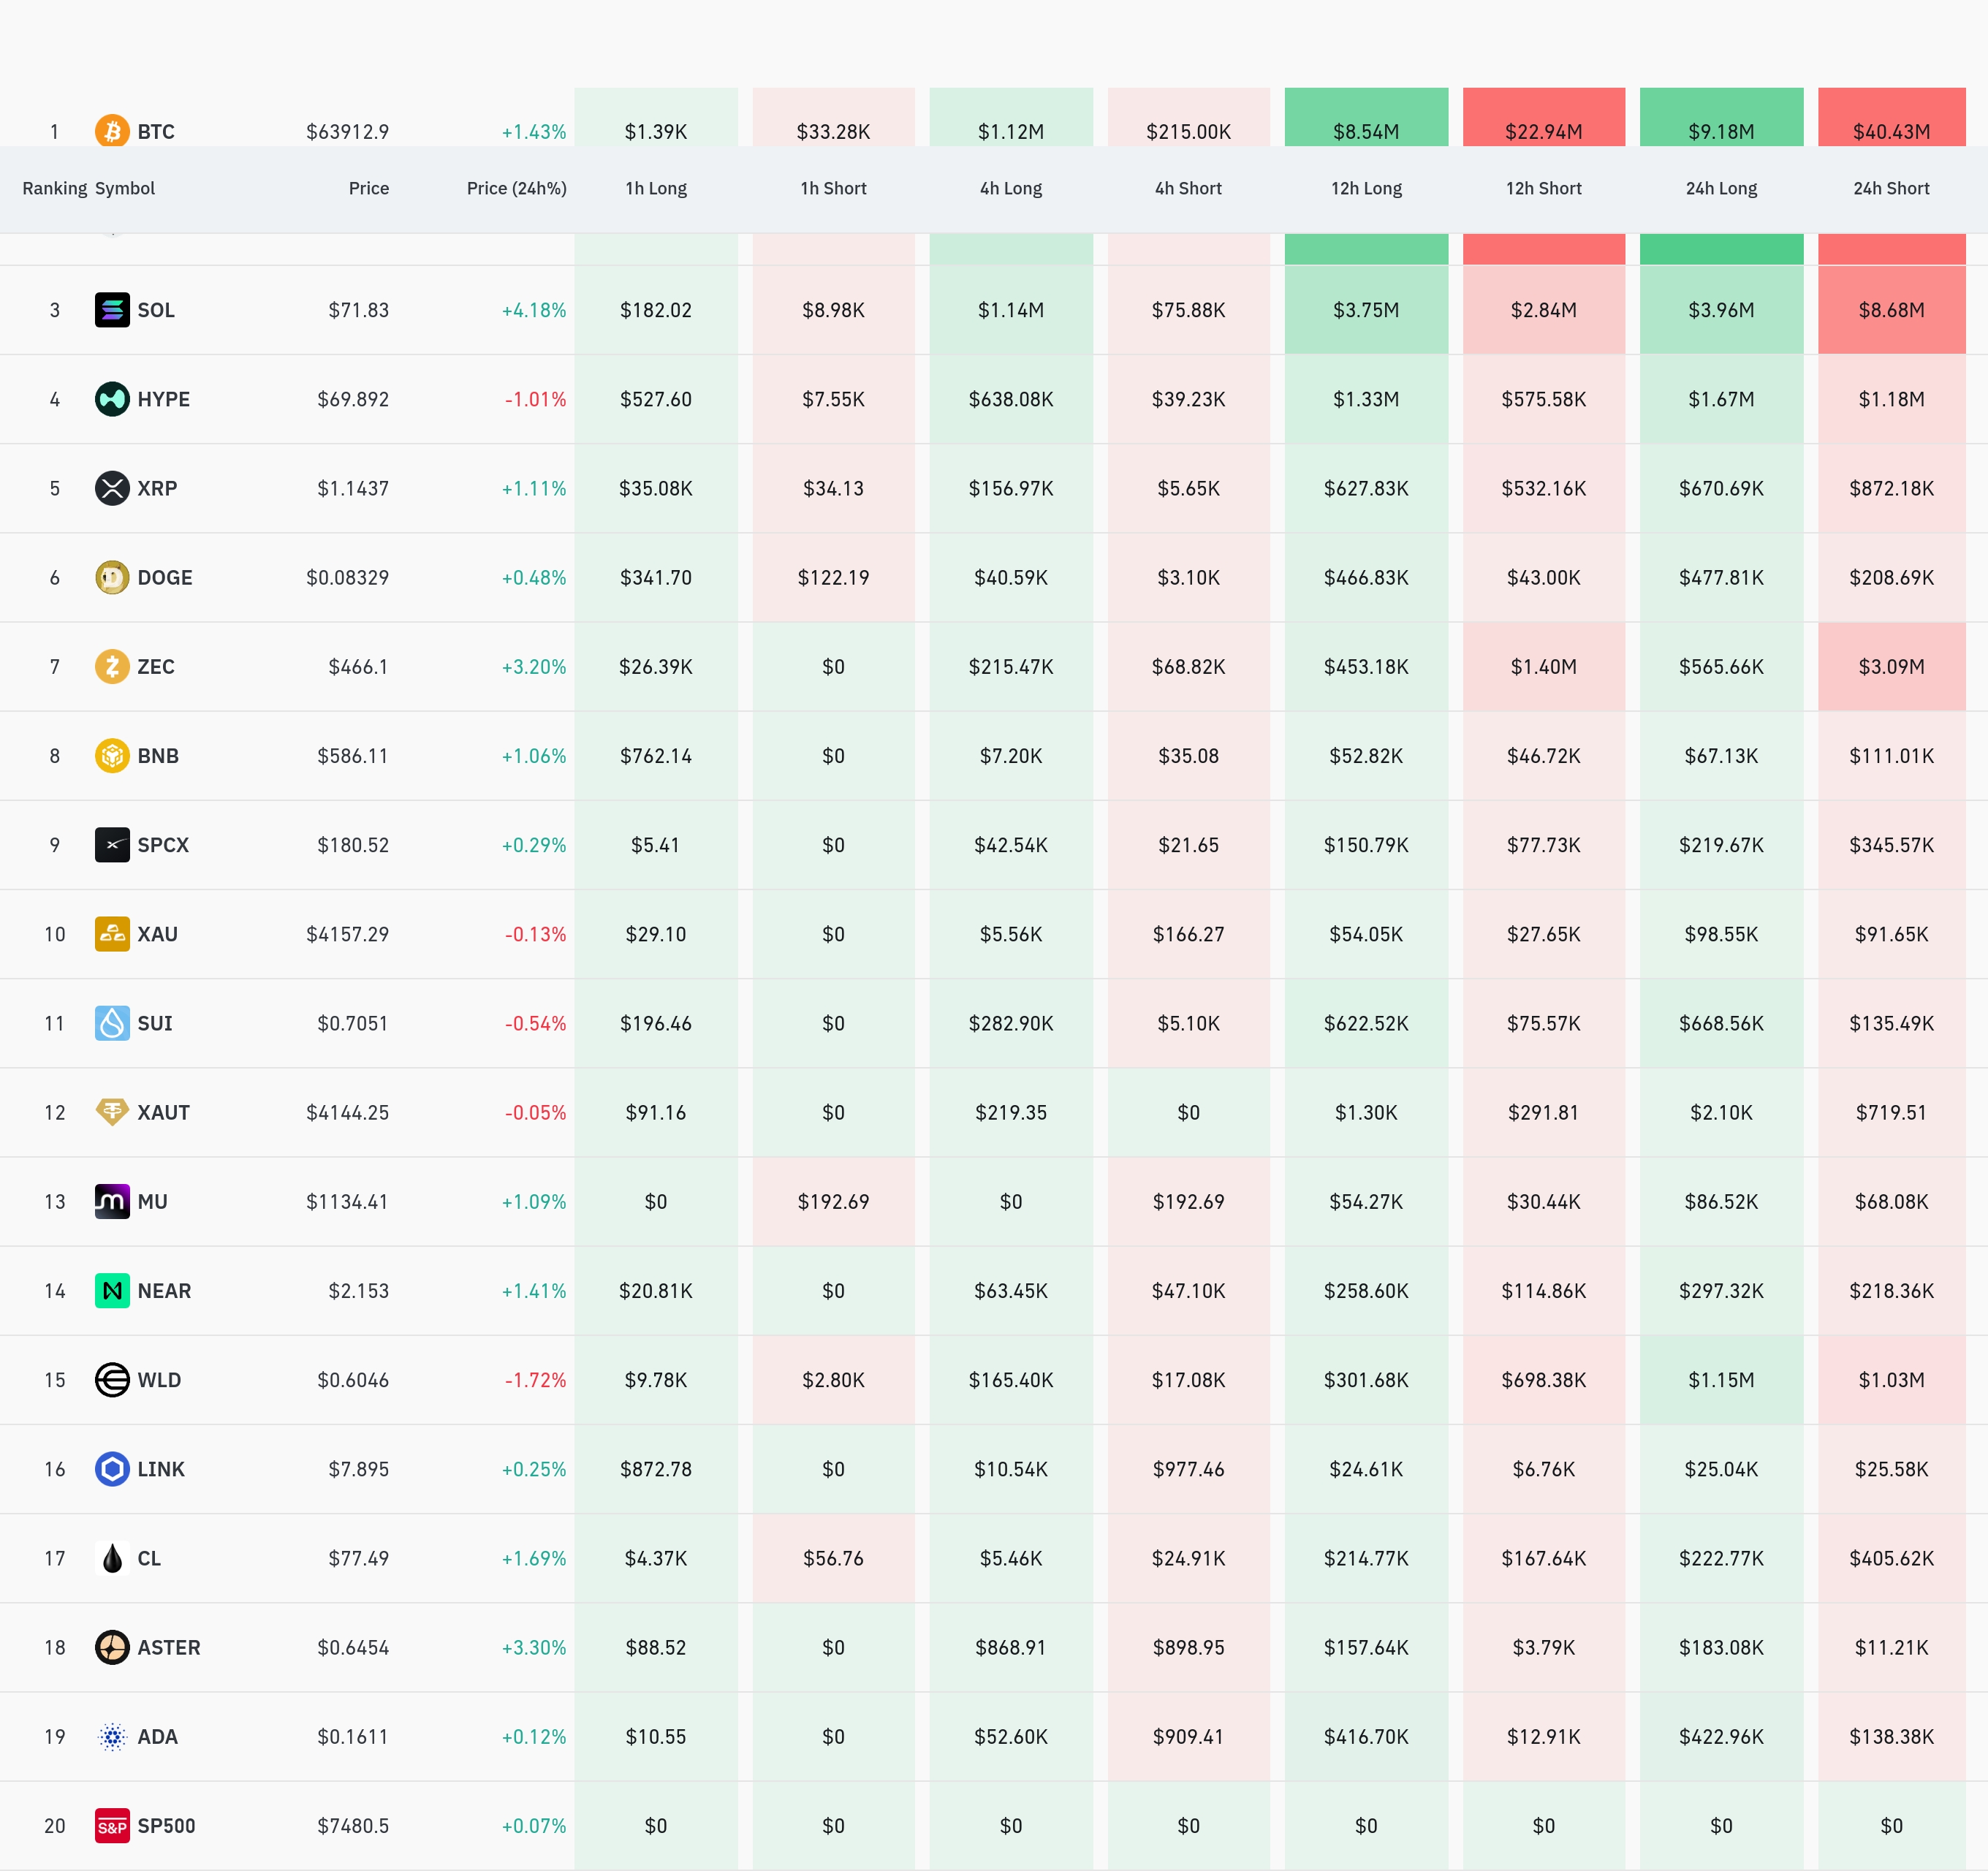Click the BTC Bitcoin coin icon
1988x1871 pixels.
112,130
